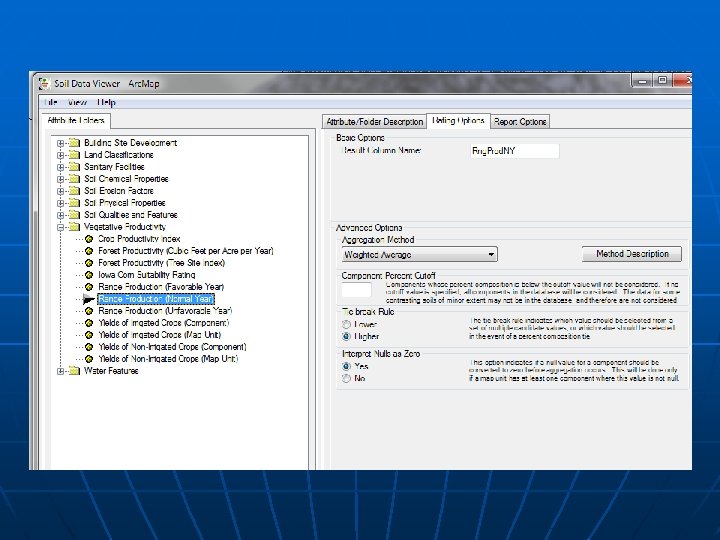Open the File menu
The width and height of the screenshot is (720, 540).
(x=51, y=102)
